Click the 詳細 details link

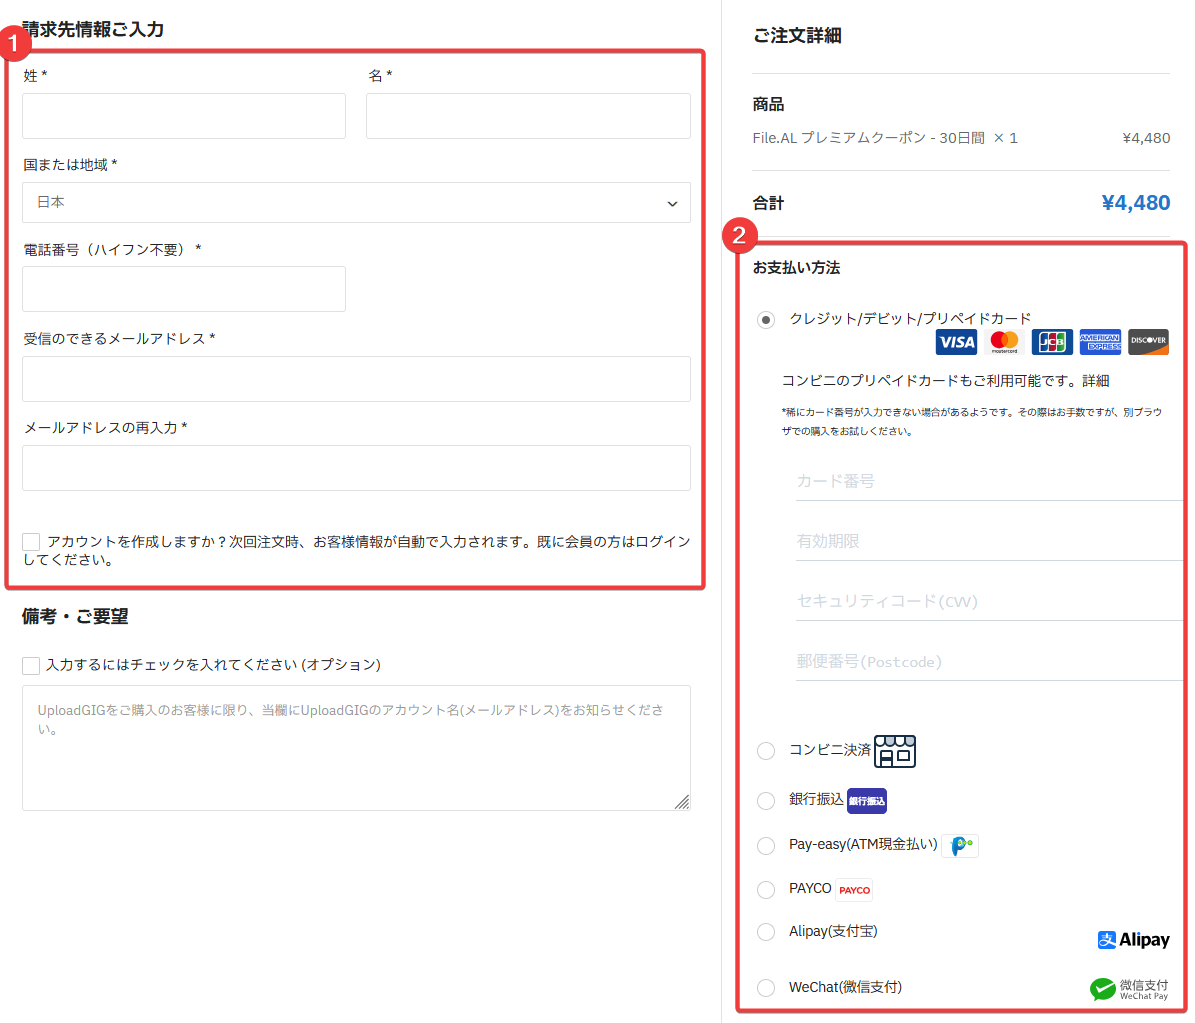click(1096, 381)
